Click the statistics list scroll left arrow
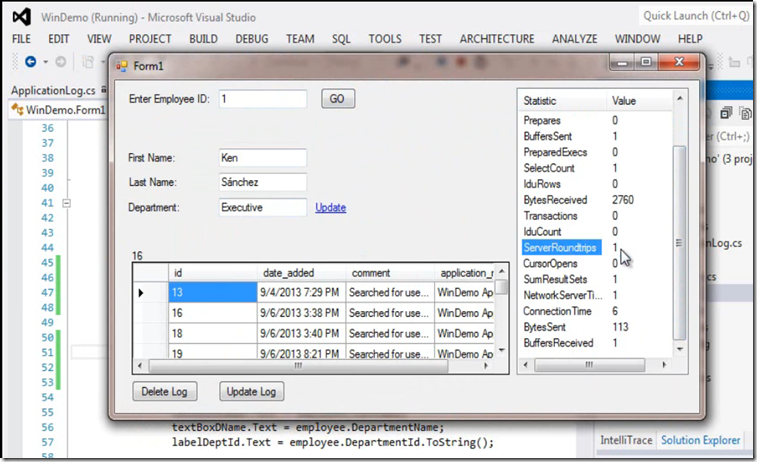The height and width of the screenshot is (462, 757). [526, 365]
